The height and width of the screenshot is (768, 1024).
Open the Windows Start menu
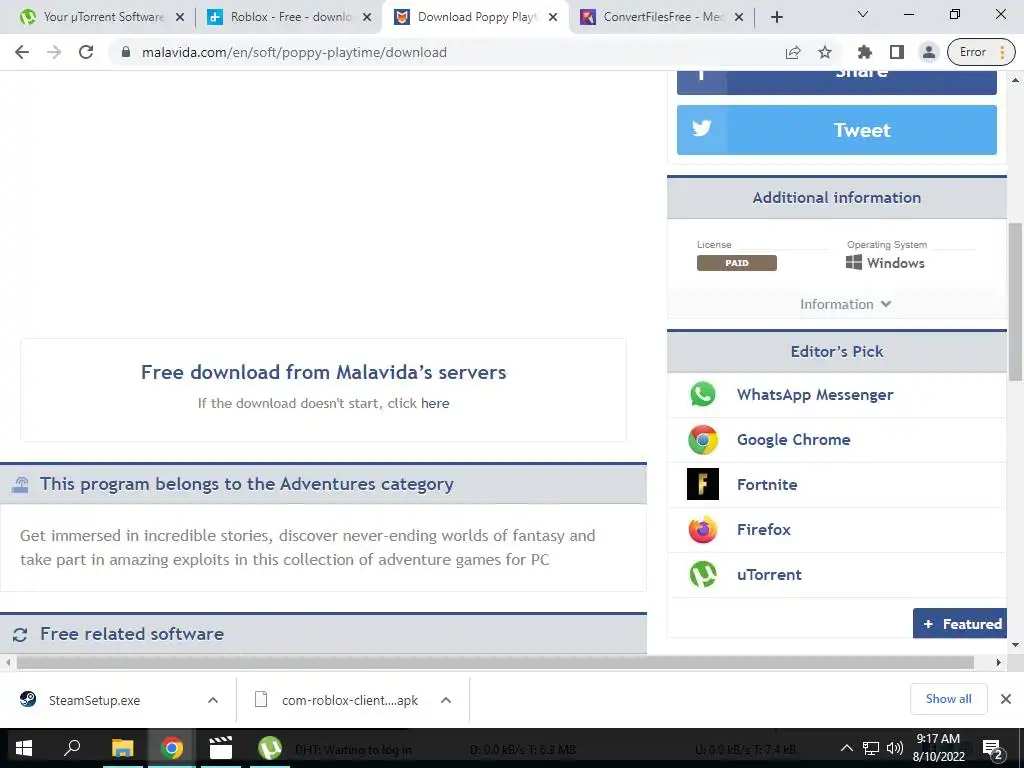click(x=24, y=748)
